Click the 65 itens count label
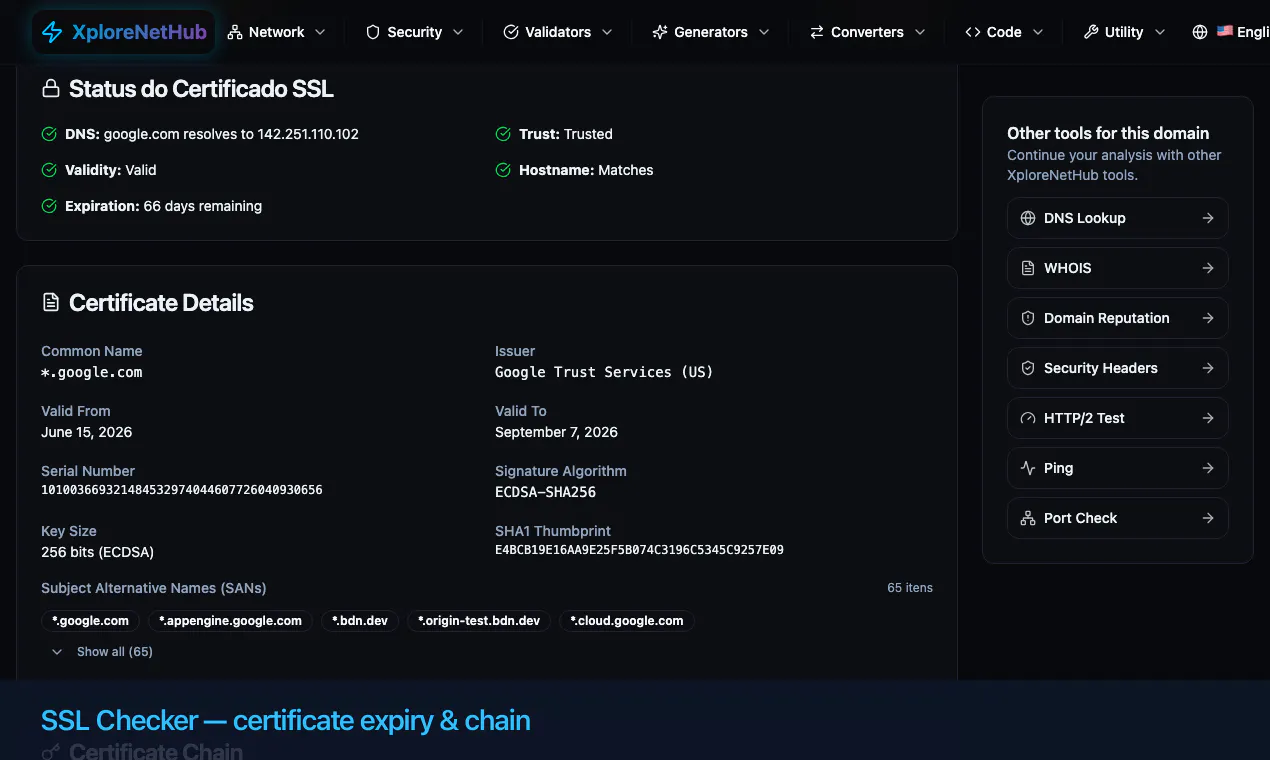This screenshot has width=1270, height=760. [x=910, y=588]
